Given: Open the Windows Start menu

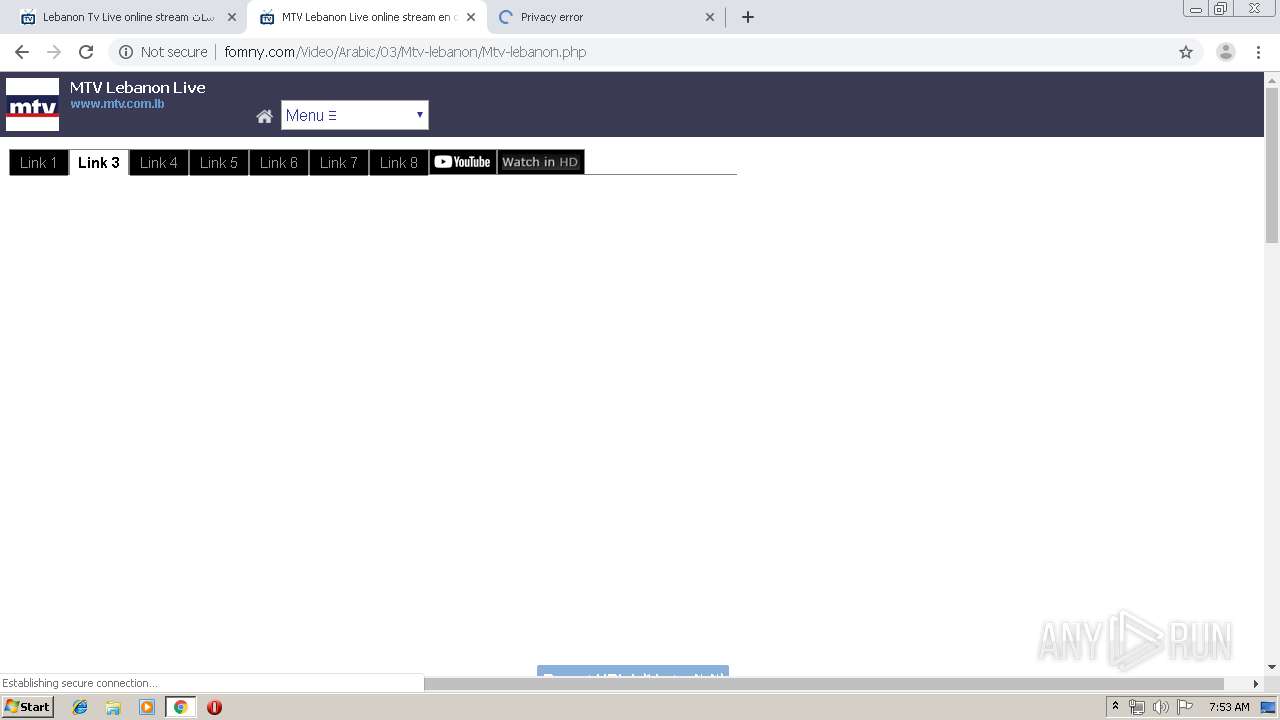Looking at the screenshot, I should (x=28, y=707).
